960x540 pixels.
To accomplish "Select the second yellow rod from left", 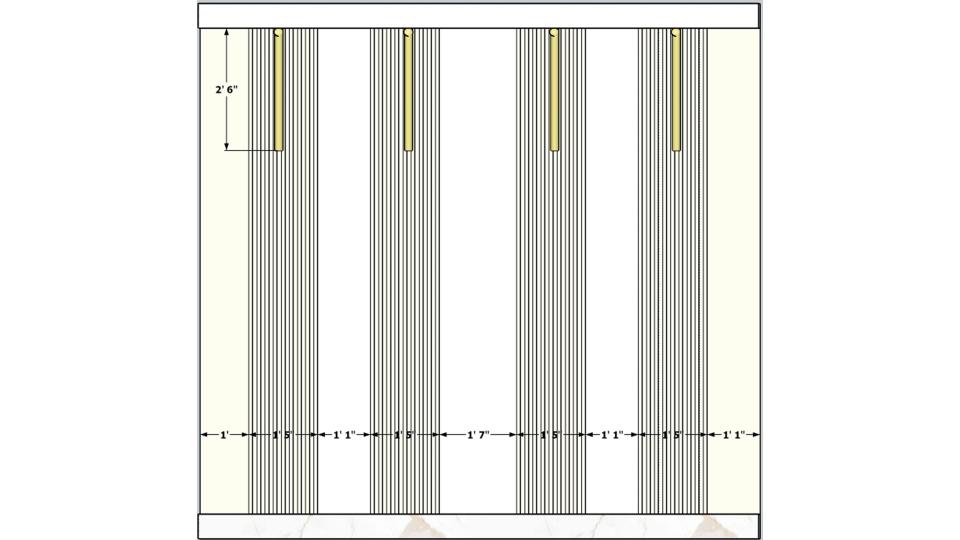I will click(408, 90).
